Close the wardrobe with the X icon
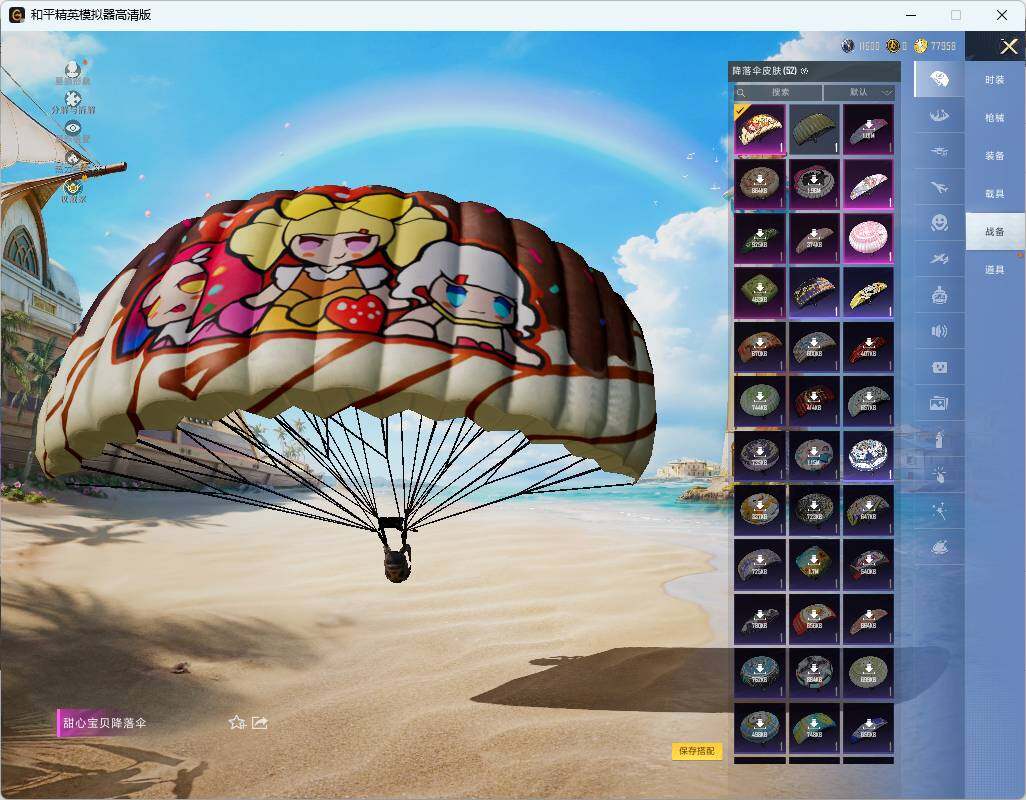 [x=1008, y=46]
